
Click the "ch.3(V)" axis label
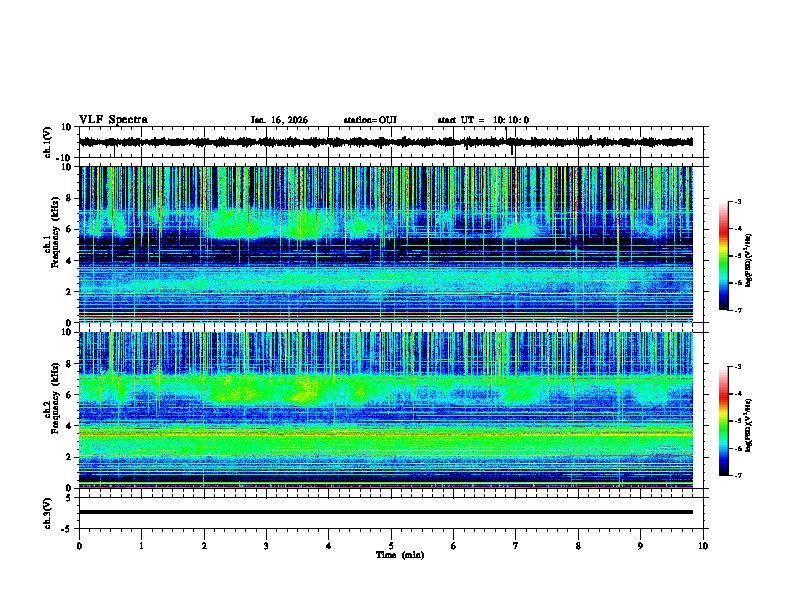48,513
